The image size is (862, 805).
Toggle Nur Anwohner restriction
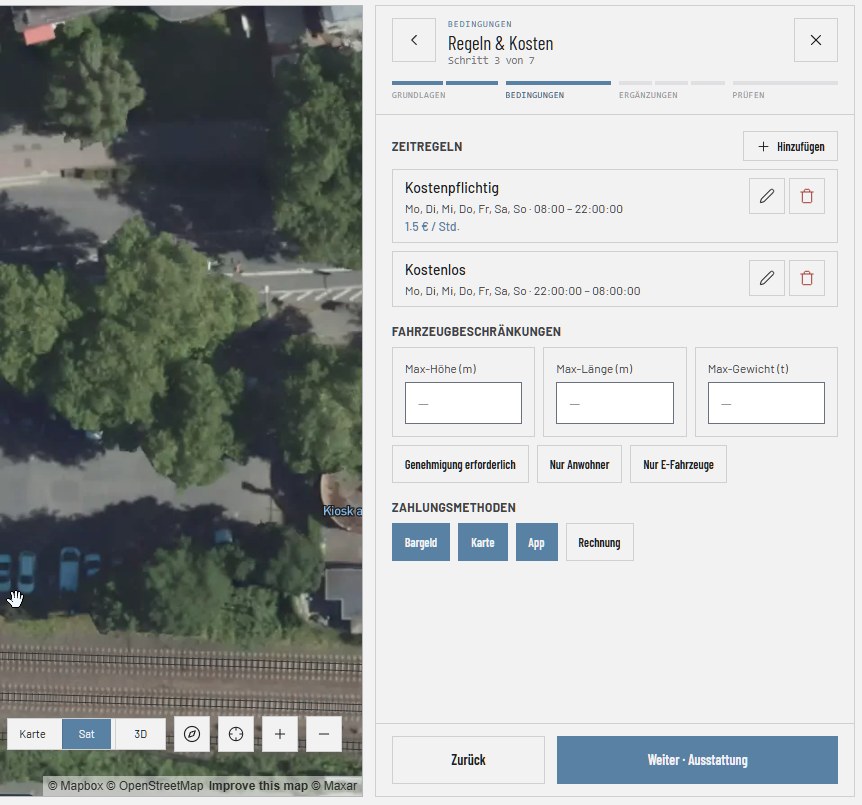point(579,464)
